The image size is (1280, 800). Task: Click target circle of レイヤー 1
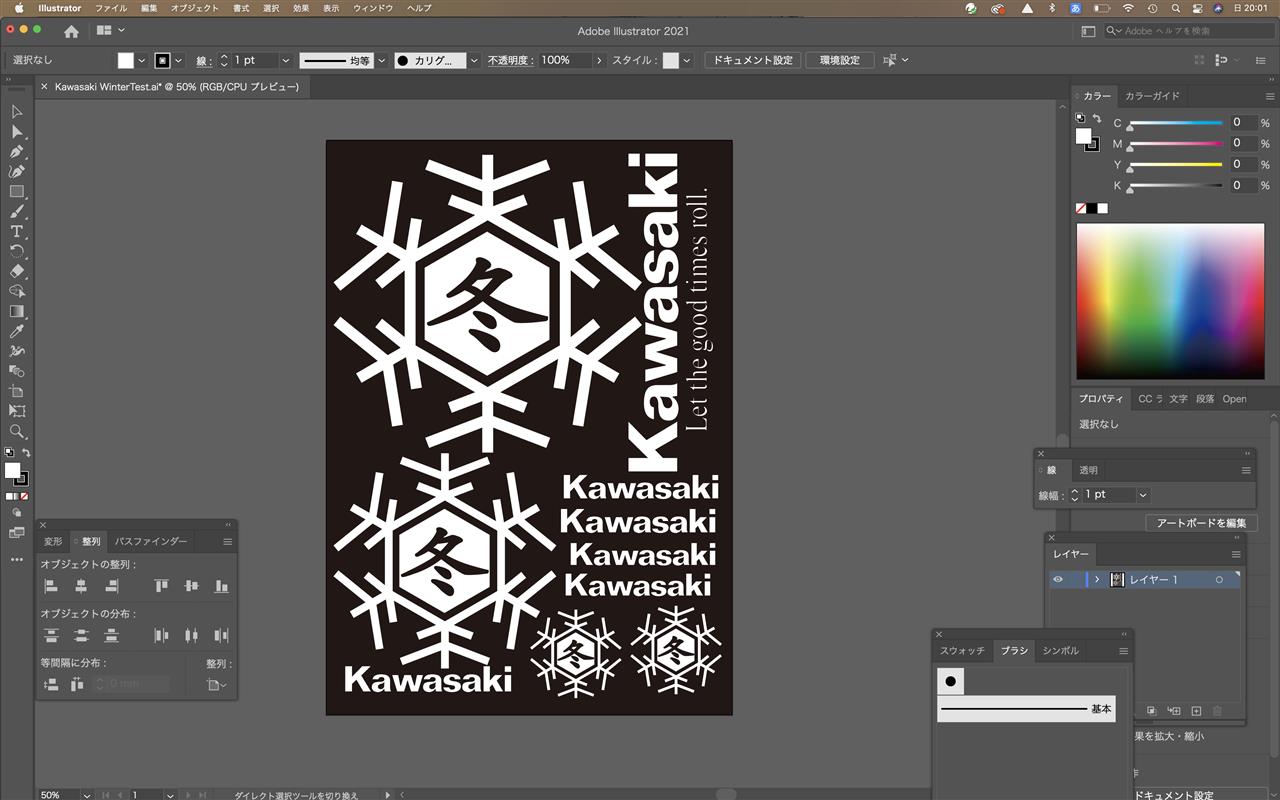[1219, 580]
